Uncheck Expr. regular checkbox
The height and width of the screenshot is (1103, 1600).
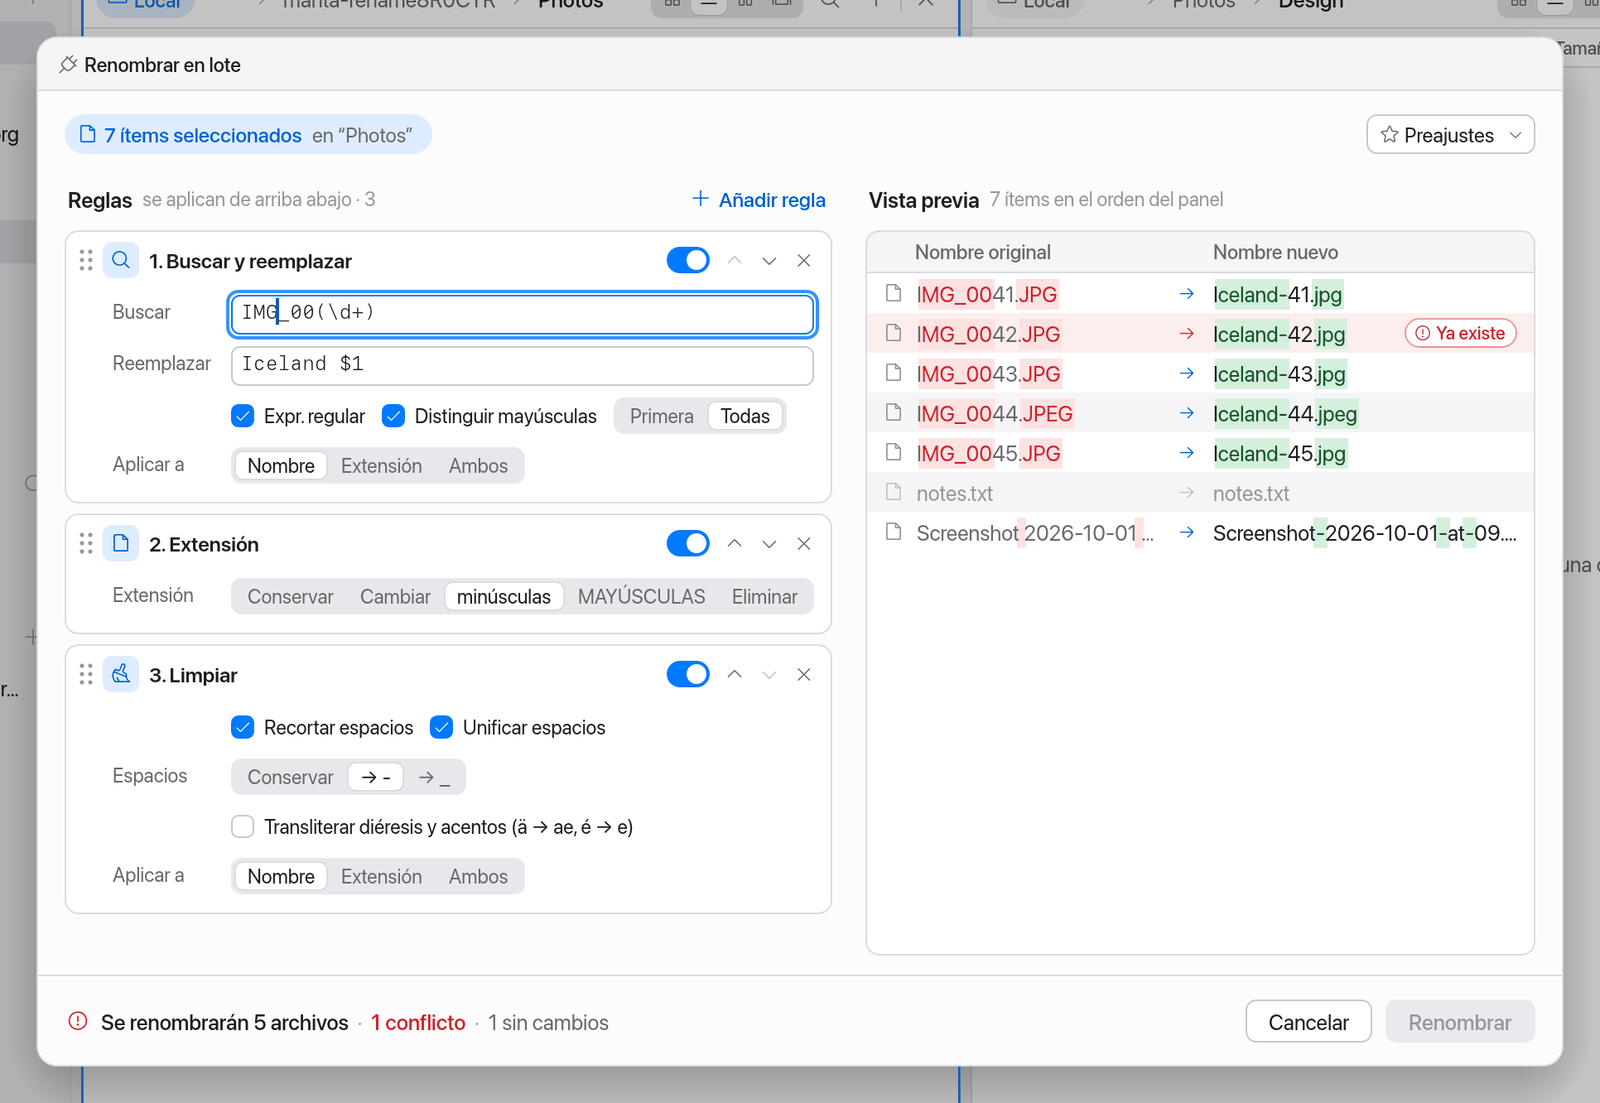pyautogui.click(x=243, y=416)
